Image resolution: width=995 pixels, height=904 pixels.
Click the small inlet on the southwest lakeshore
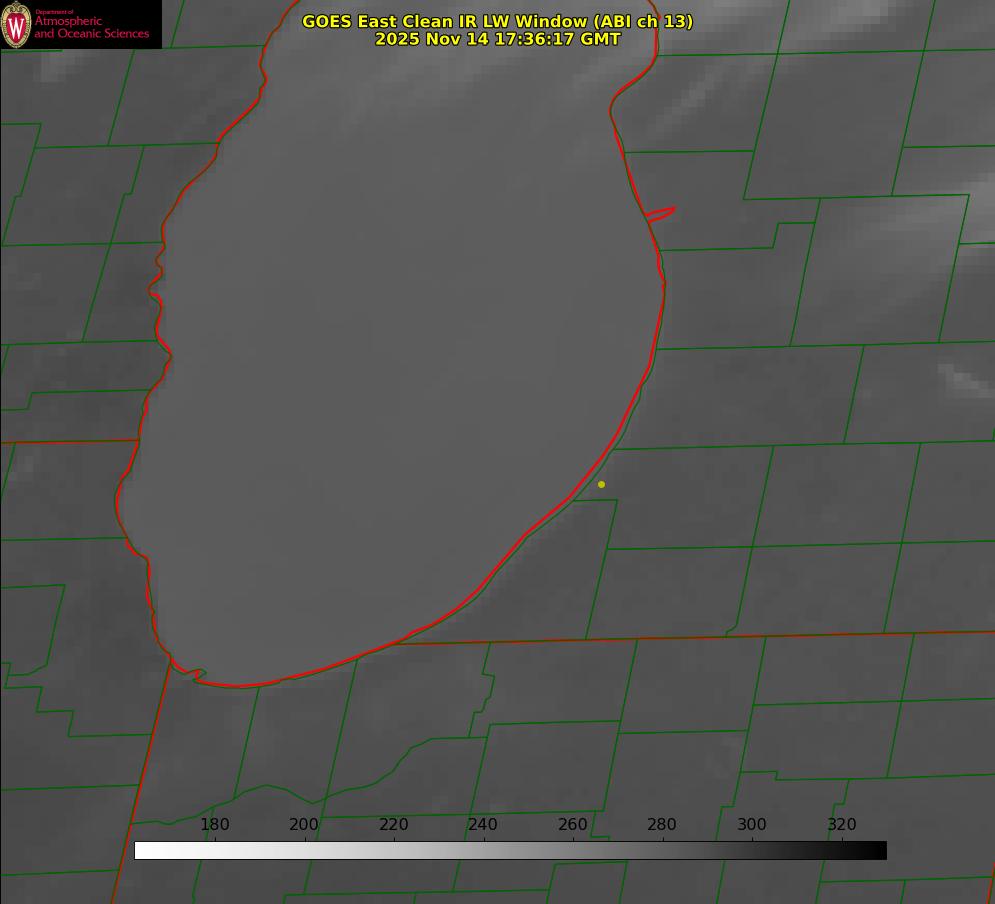[x=196, y=674]
